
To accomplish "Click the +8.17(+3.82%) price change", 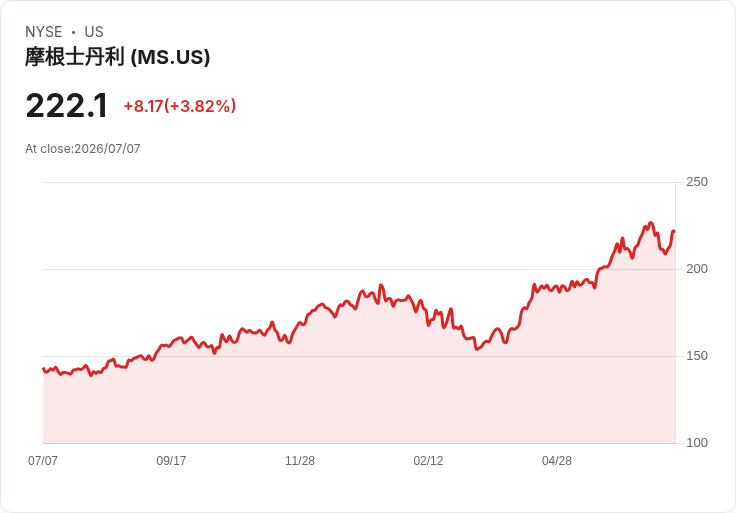I will pos(180,106).
